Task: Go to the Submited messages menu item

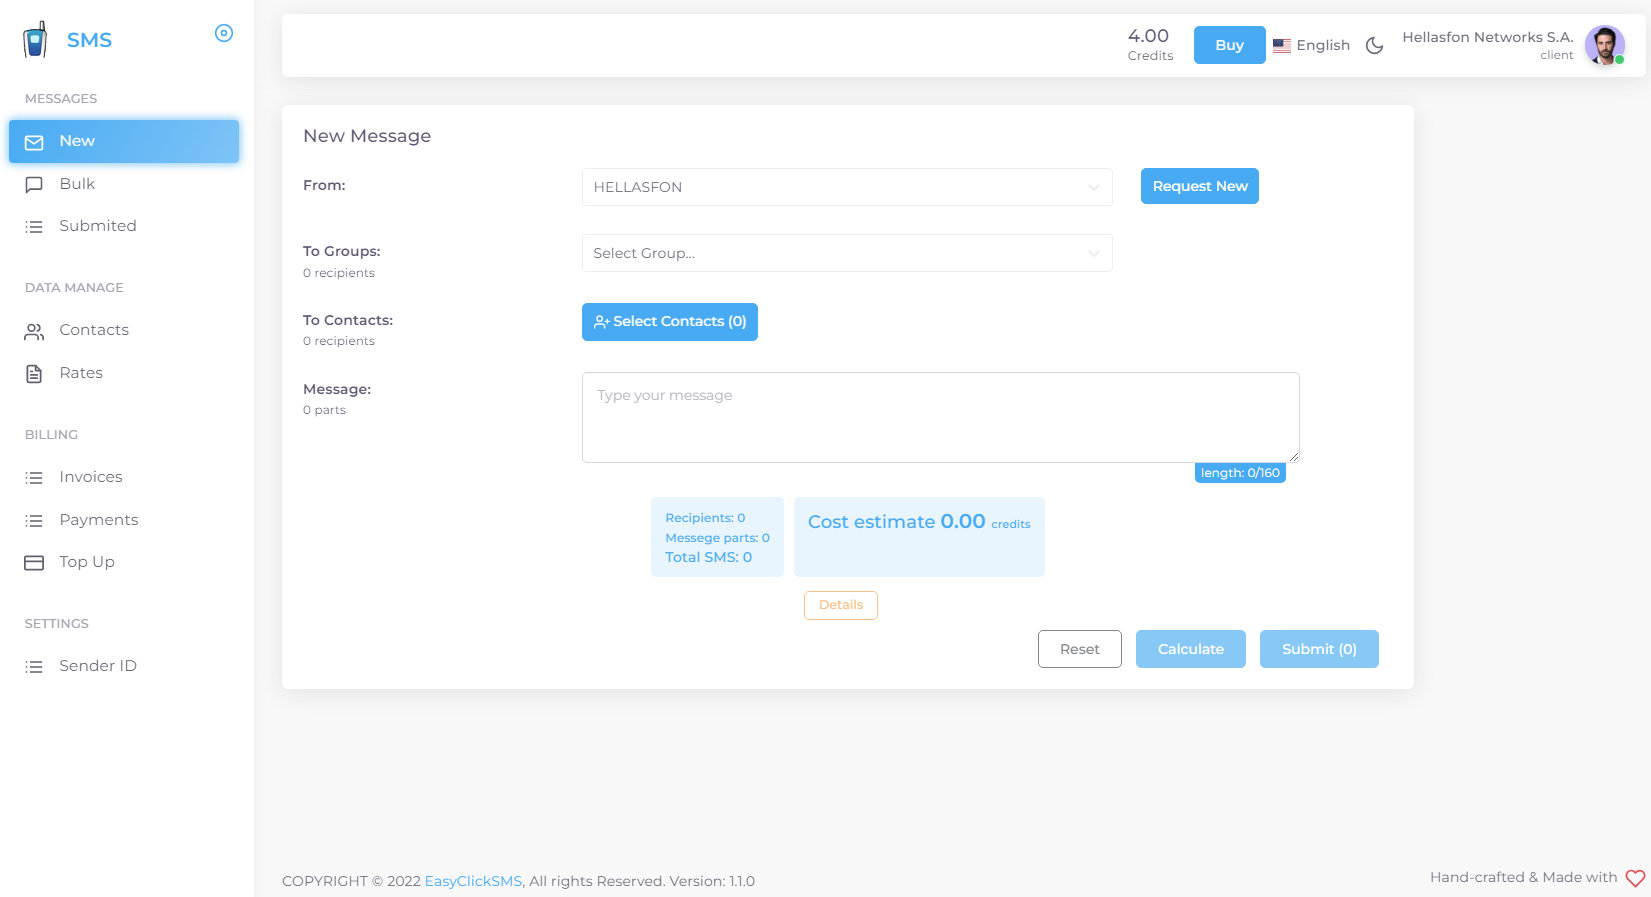Action: 124,226
